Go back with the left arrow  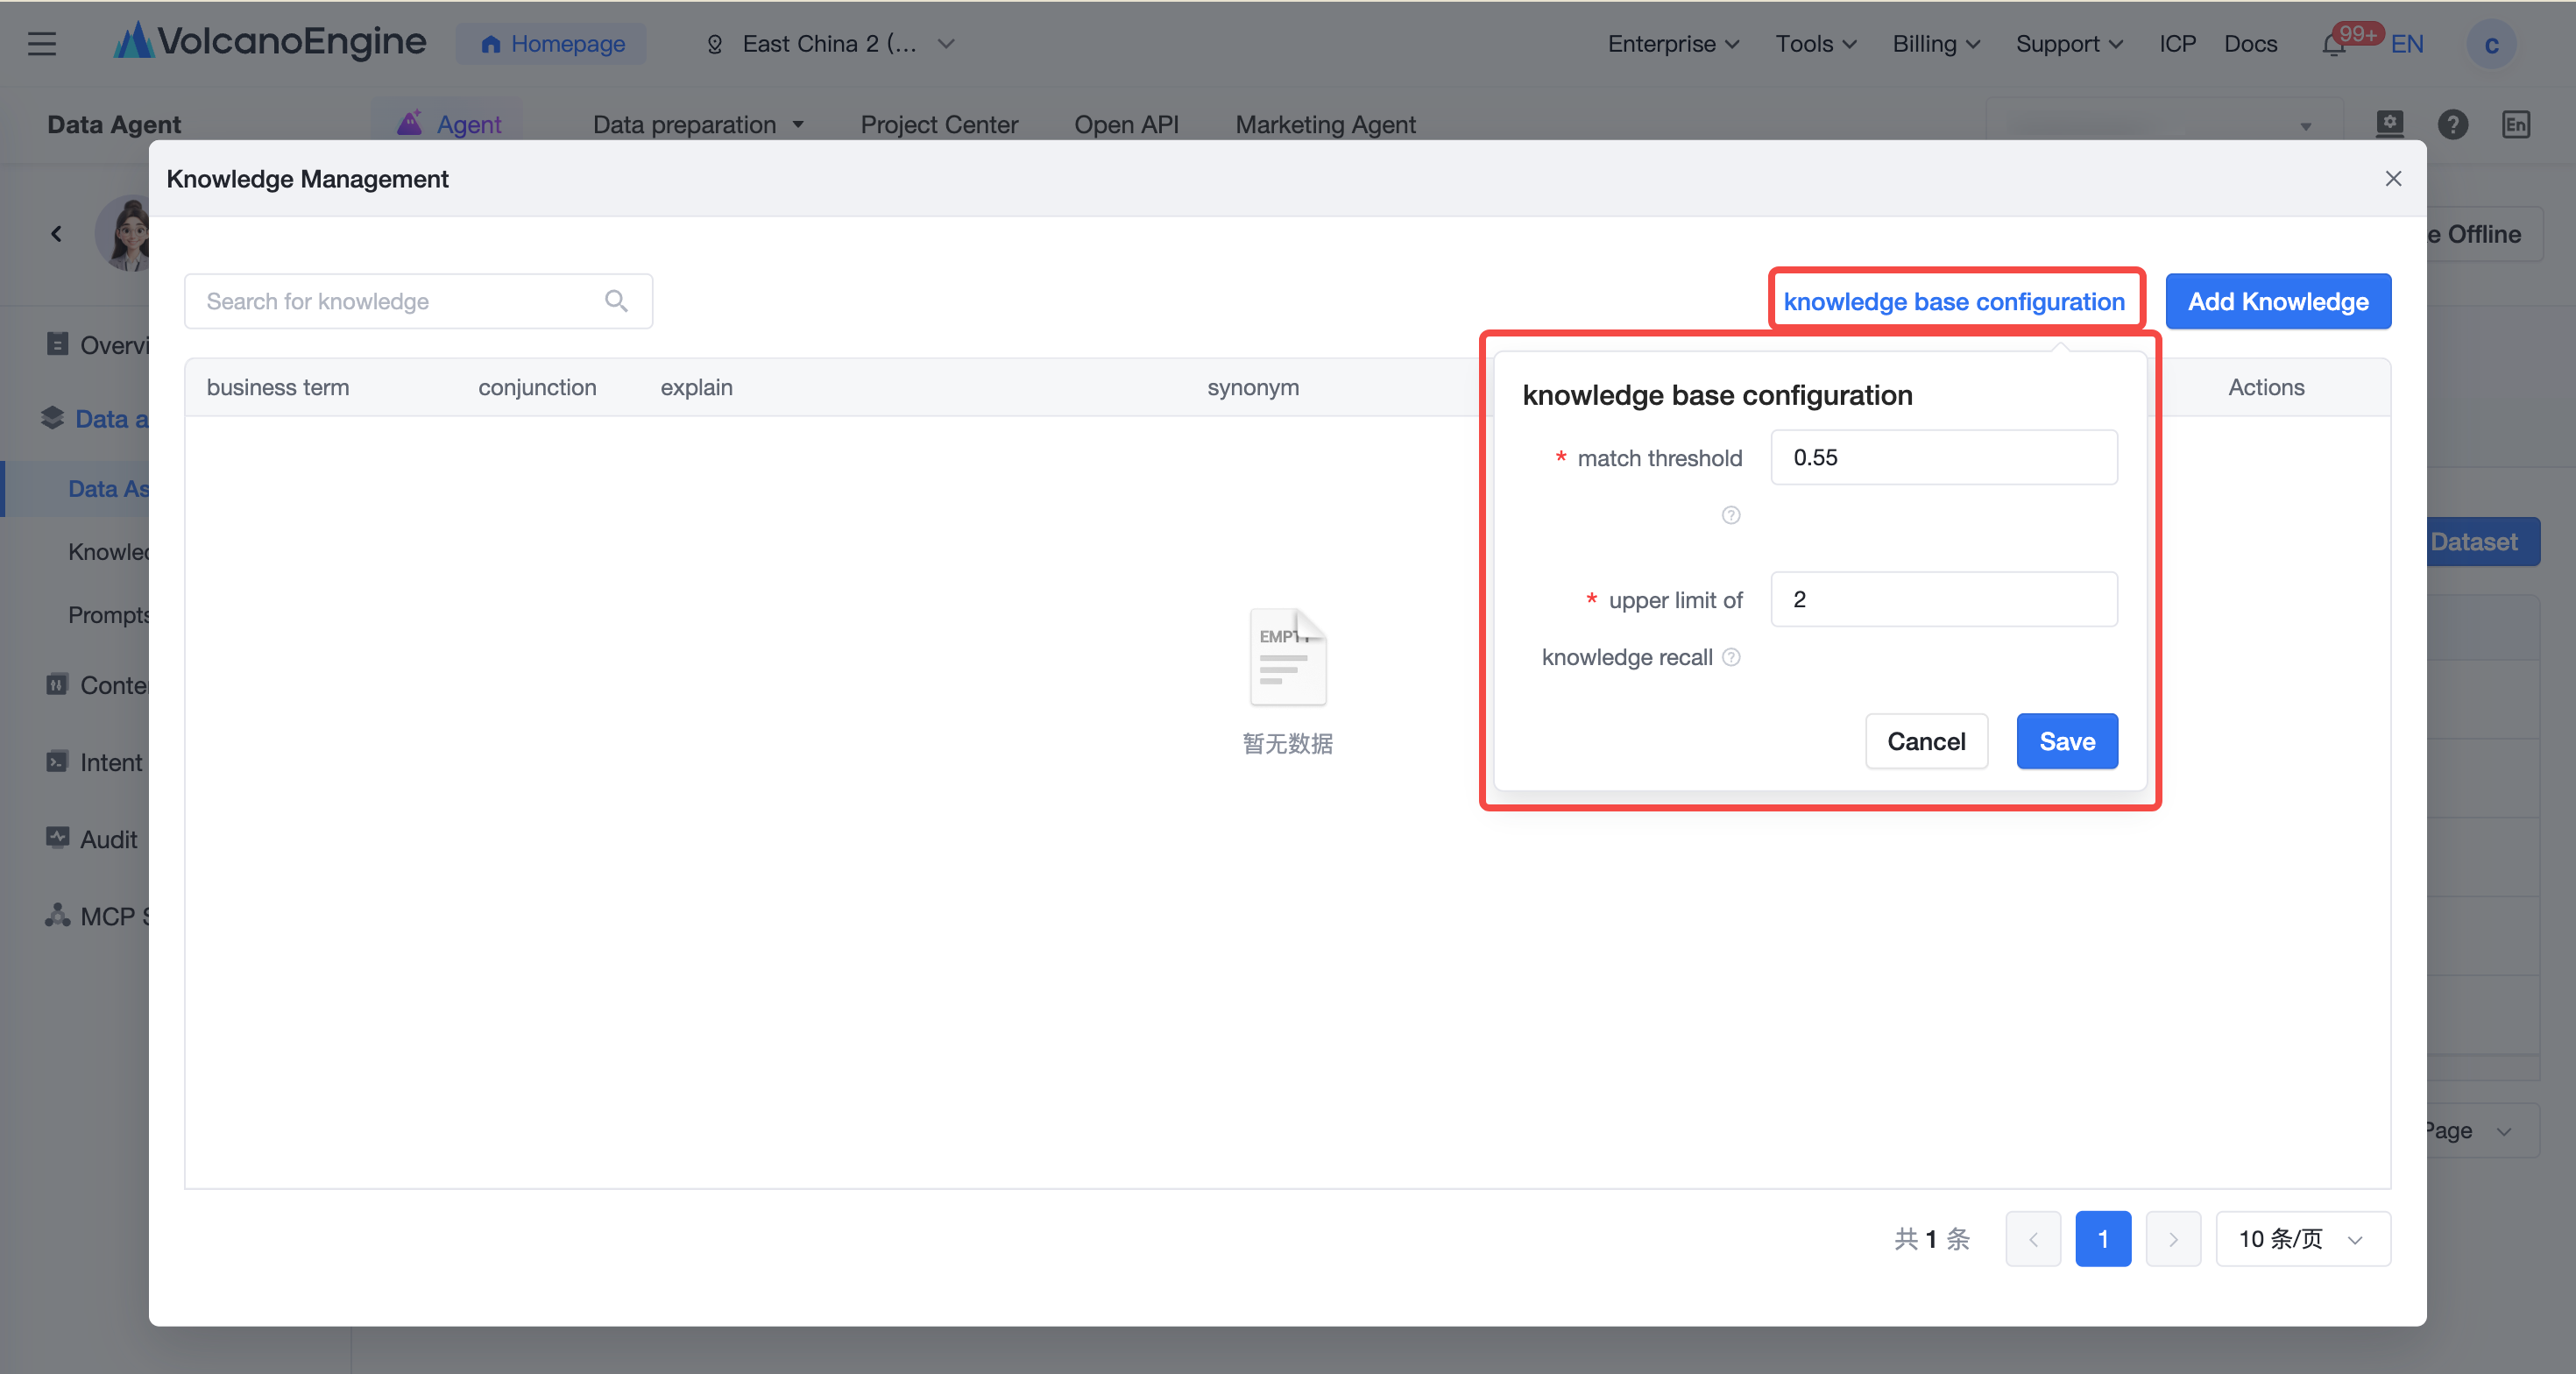click(x=56, y=234)
